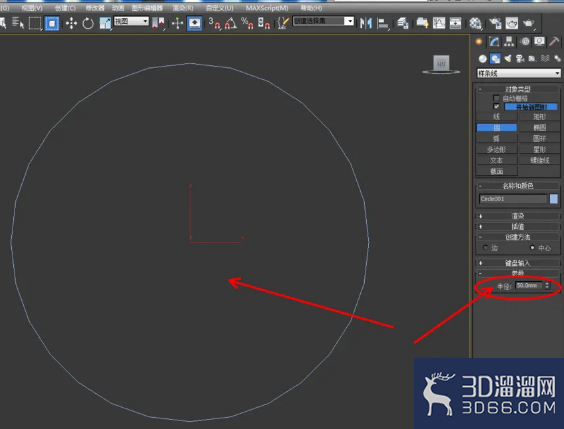Click the 螺旋线 Helix shape button
Image resolution: width=564 pixels, height=429 pixels.
539,160
